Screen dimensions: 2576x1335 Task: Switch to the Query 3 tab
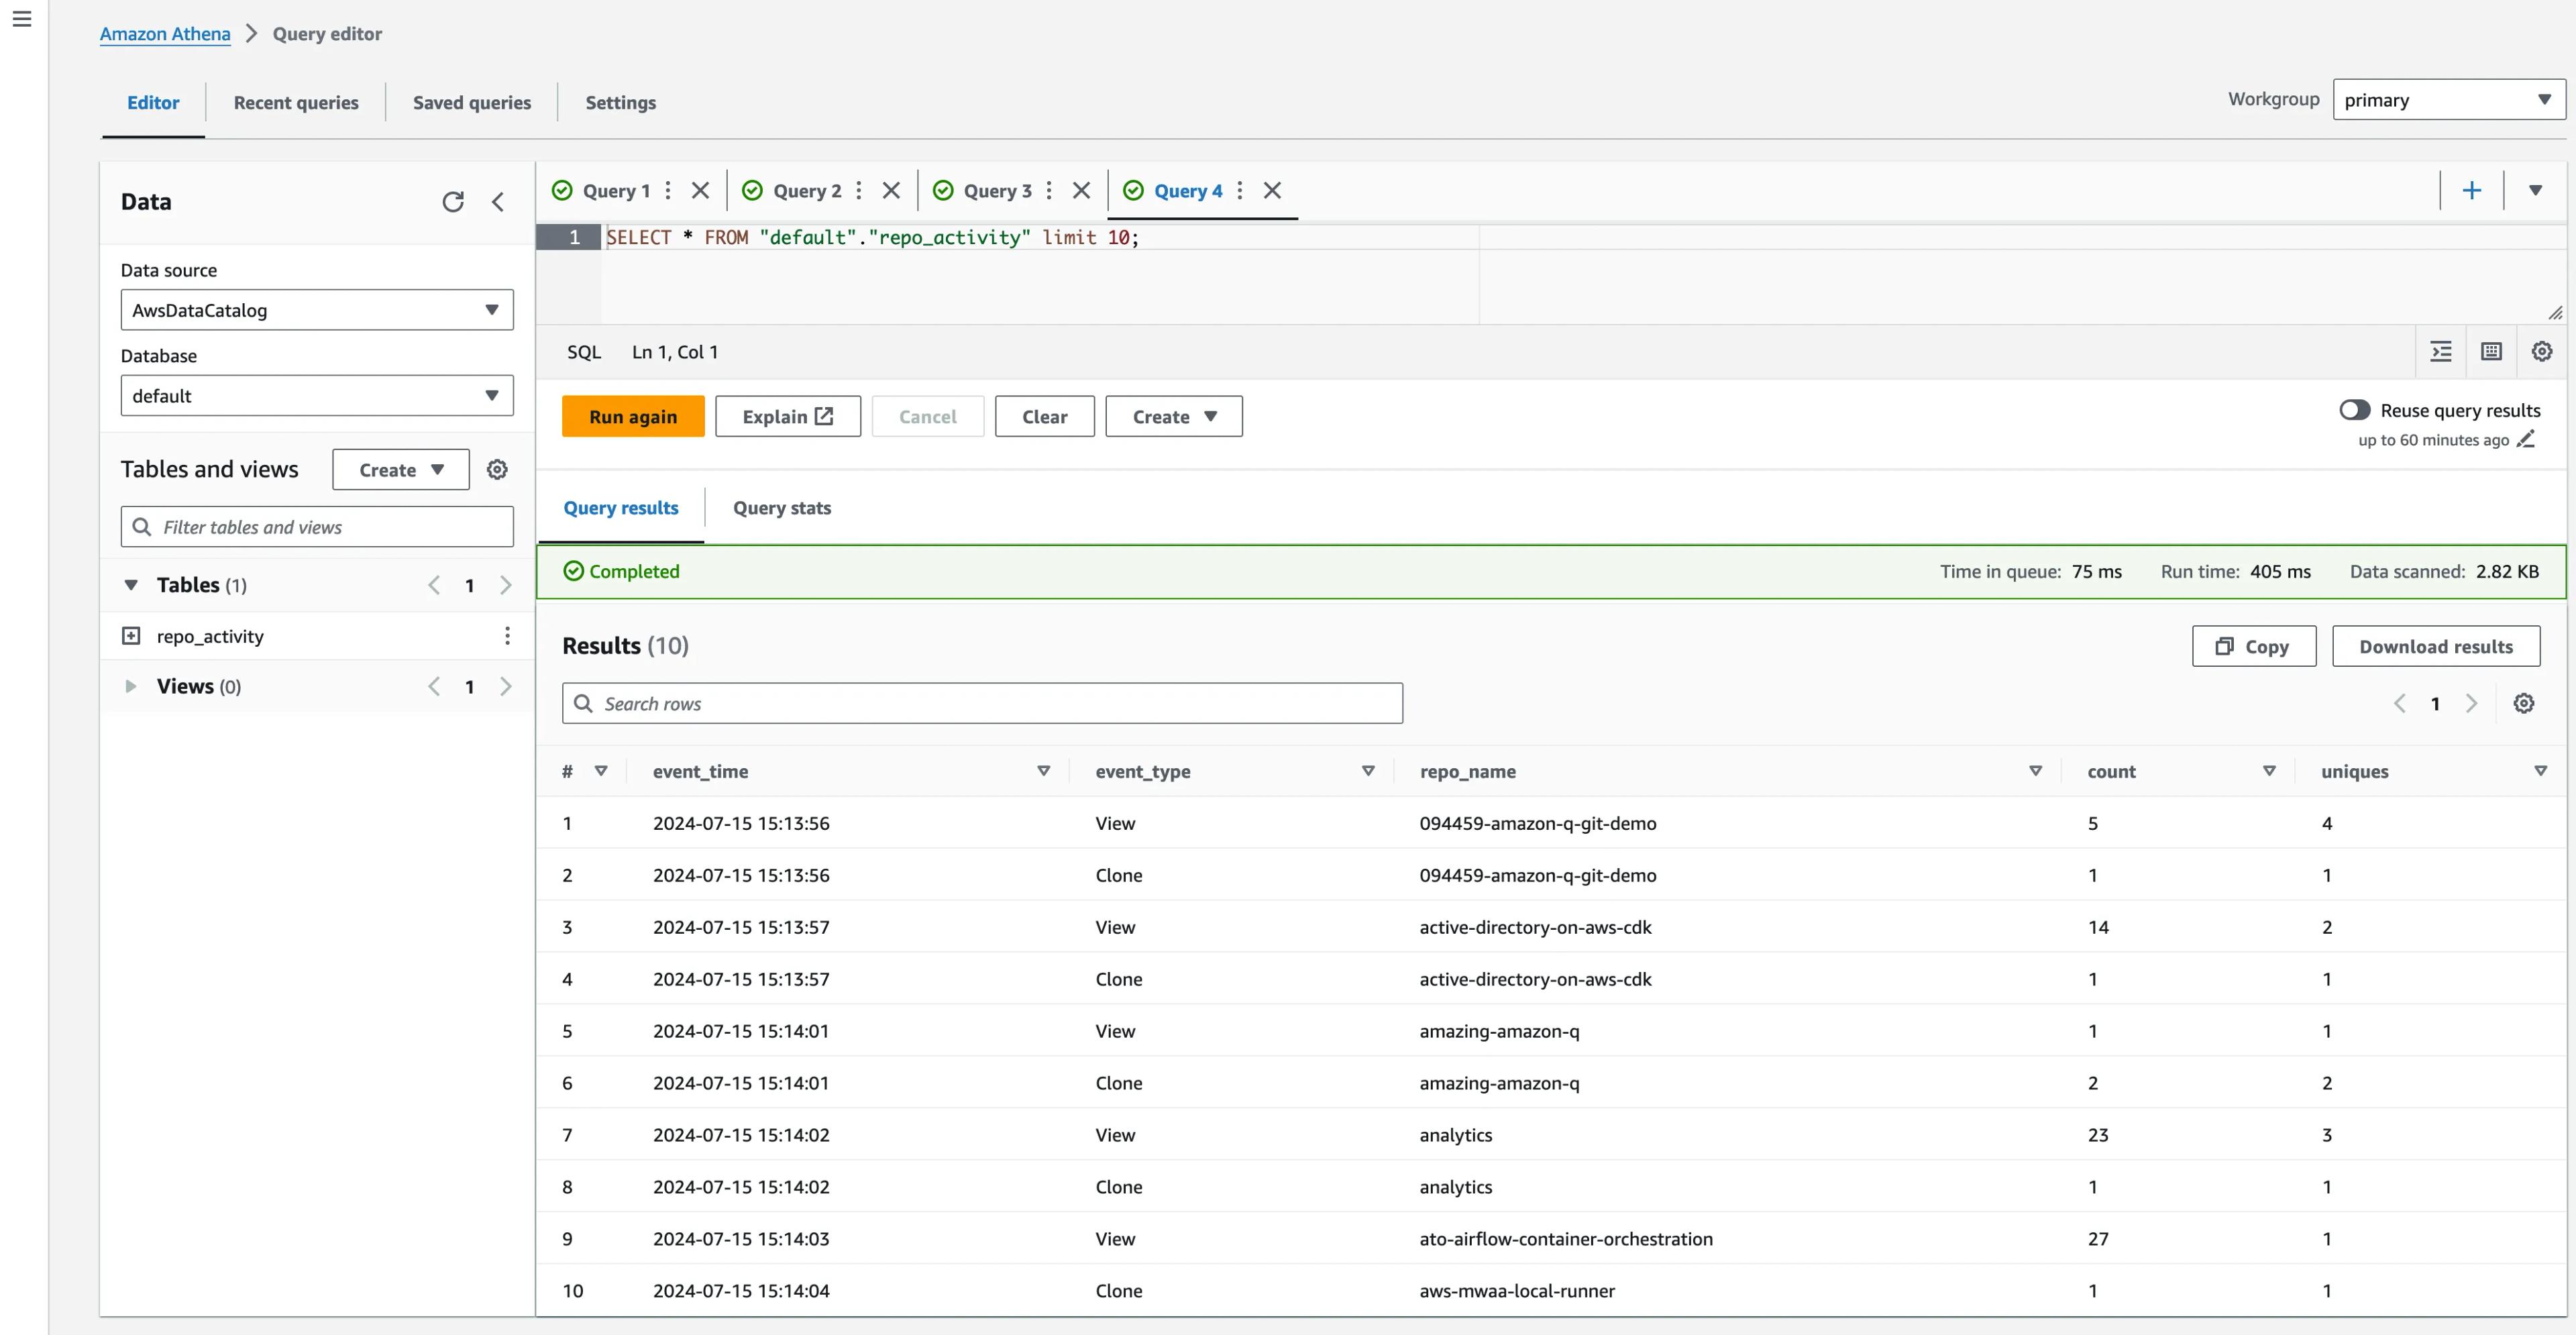tap(997, 191)
